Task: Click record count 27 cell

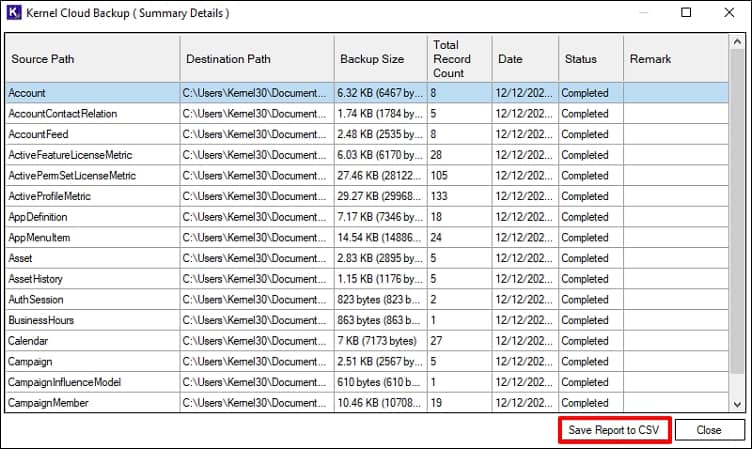Action: point(459,341)
